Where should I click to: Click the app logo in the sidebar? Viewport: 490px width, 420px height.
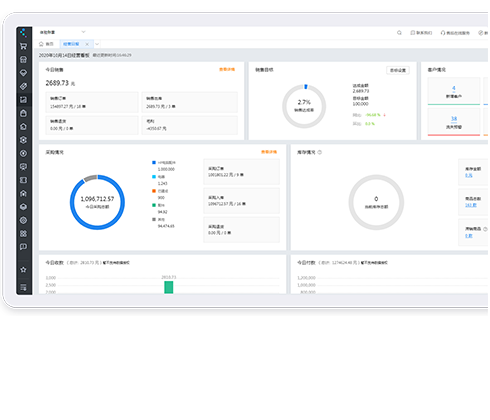[x=23, y=33]
